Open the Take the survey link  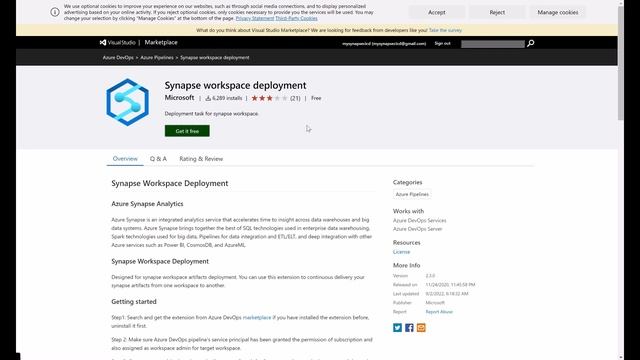click(445, 30)
